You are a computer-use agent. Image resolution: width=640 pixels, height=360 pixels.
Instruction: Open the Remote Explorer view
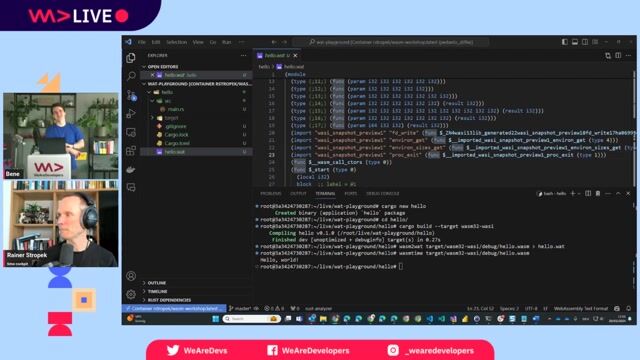click(x=131, y=132)
